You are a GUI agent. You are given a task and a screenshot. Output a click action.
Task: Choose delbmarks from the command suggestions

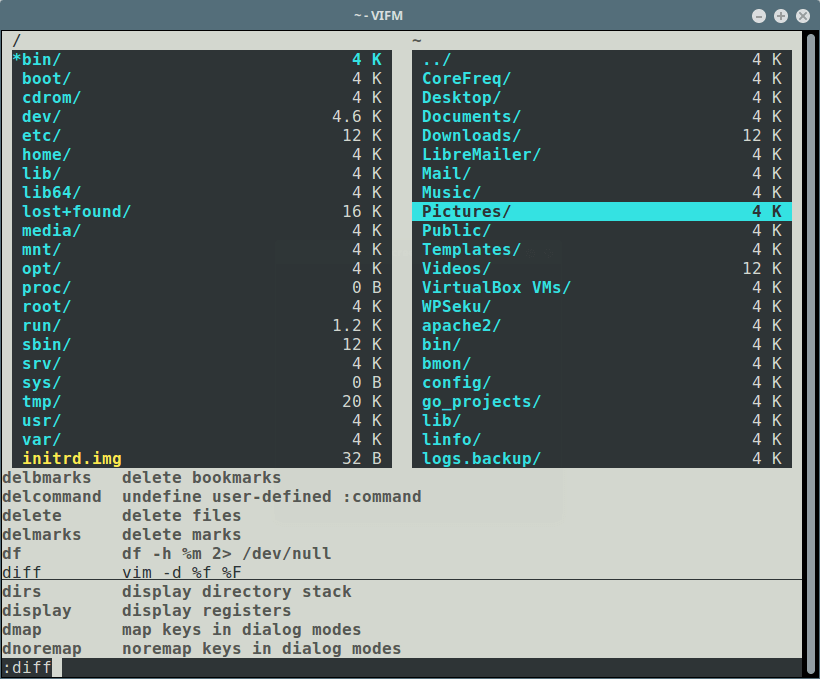pos(47,477)
